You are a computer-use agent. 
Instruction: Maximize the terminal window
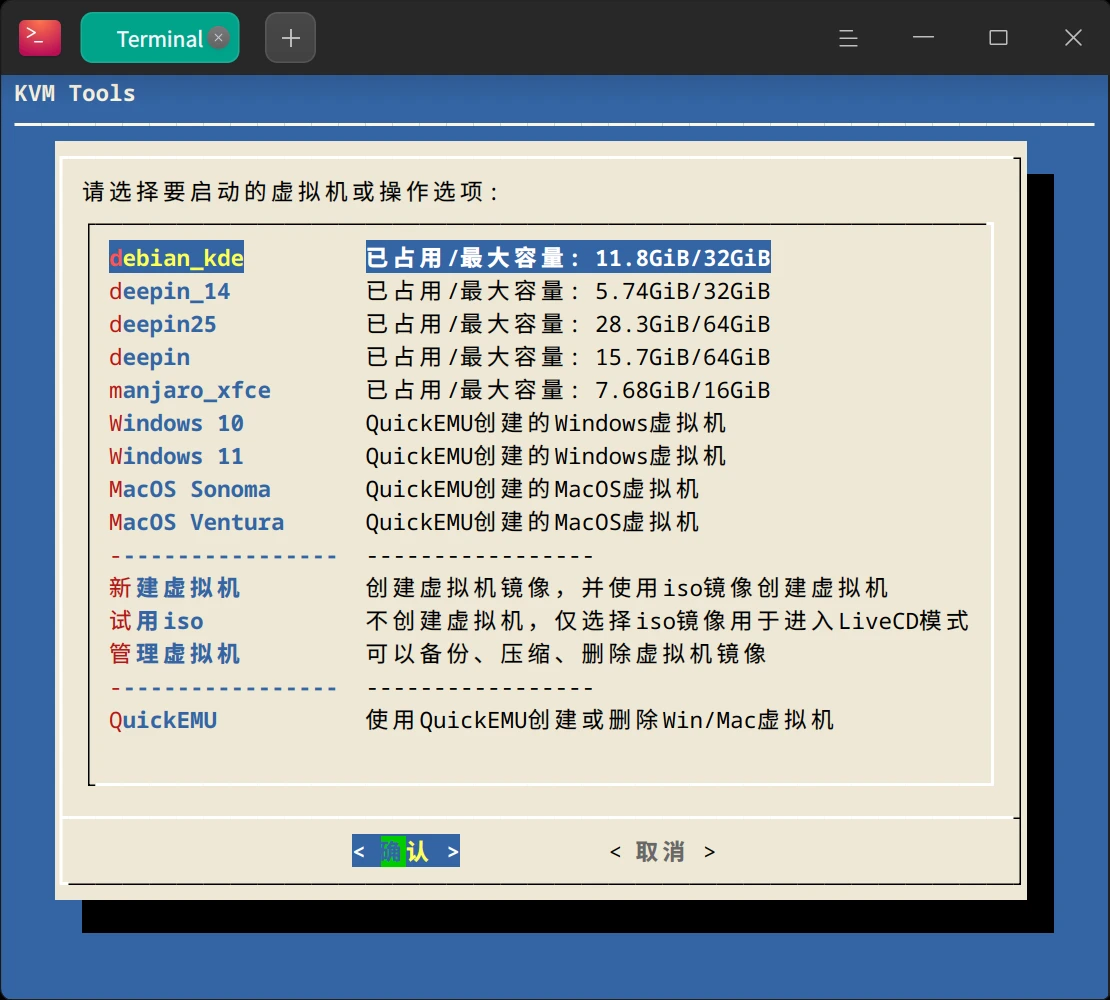tap(998, 38)
